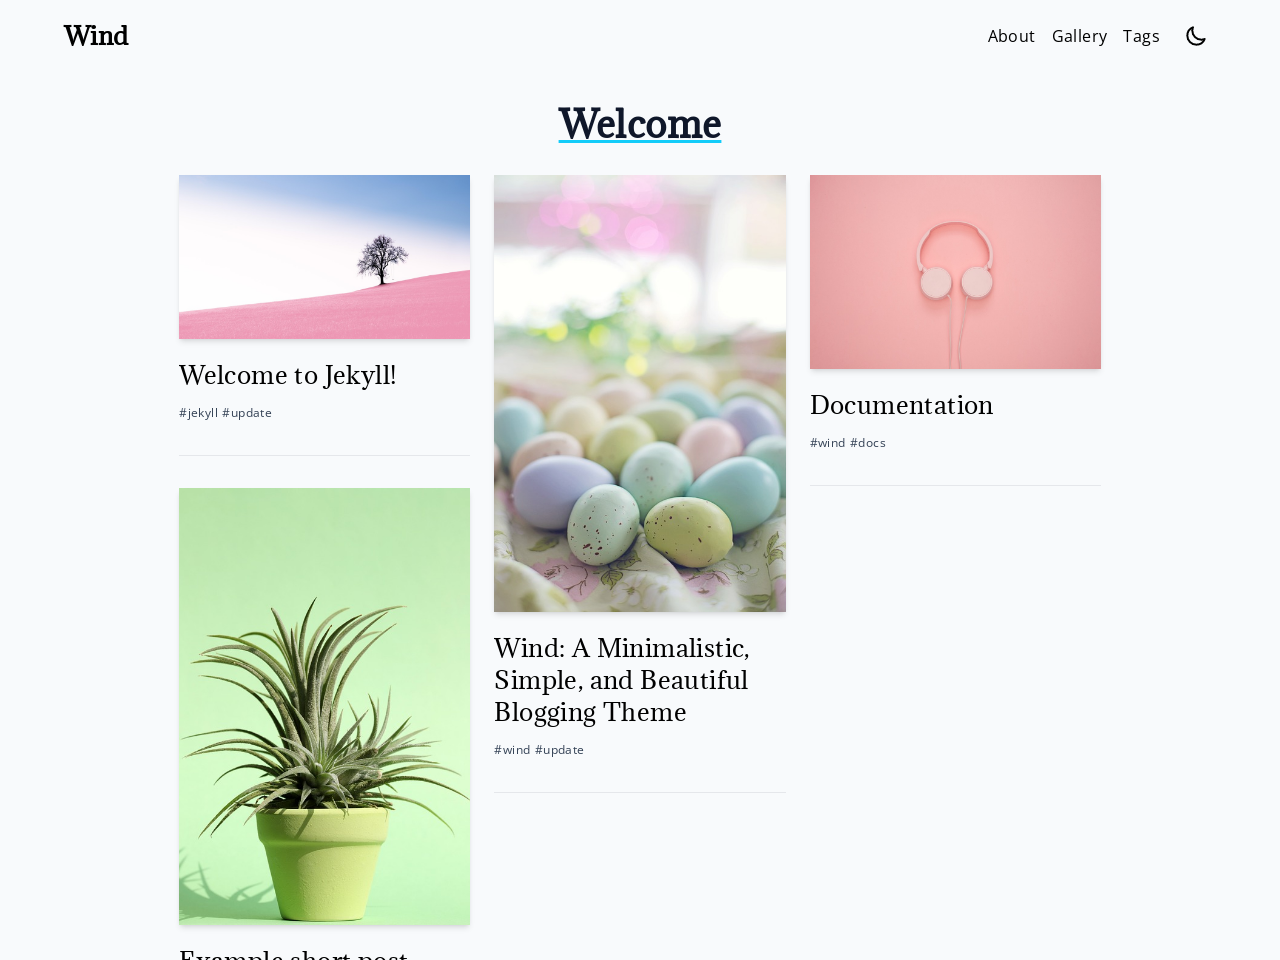
Task: Open the Gallery page
Action: pyautogui.click(x=1079, y=36)
